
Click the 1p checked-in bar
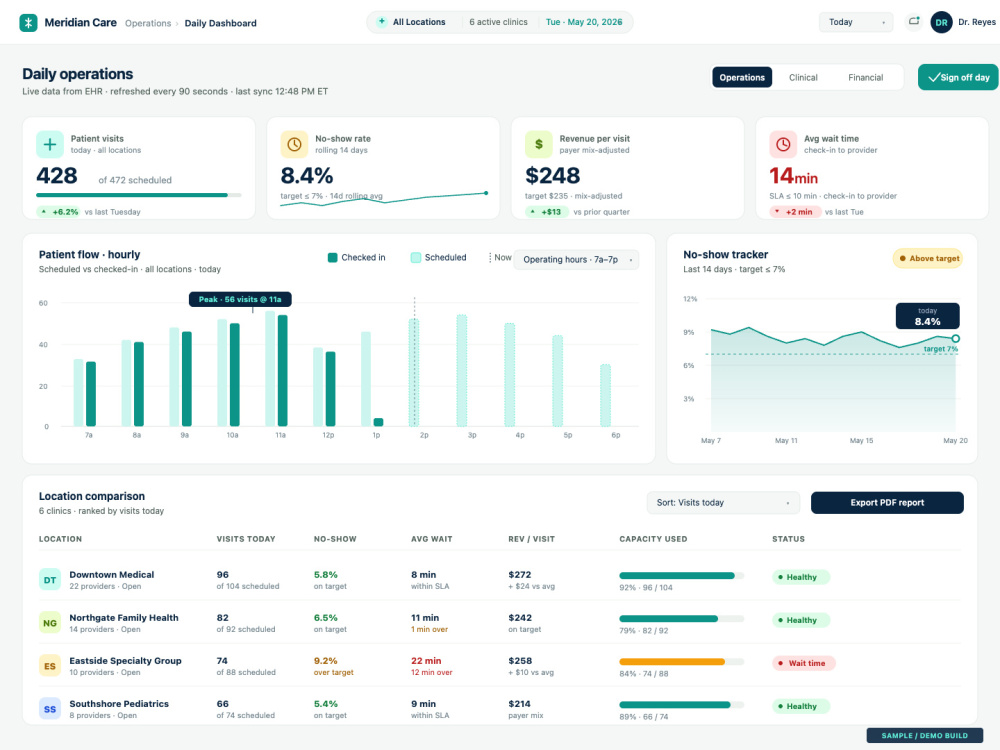click(378, 422)
